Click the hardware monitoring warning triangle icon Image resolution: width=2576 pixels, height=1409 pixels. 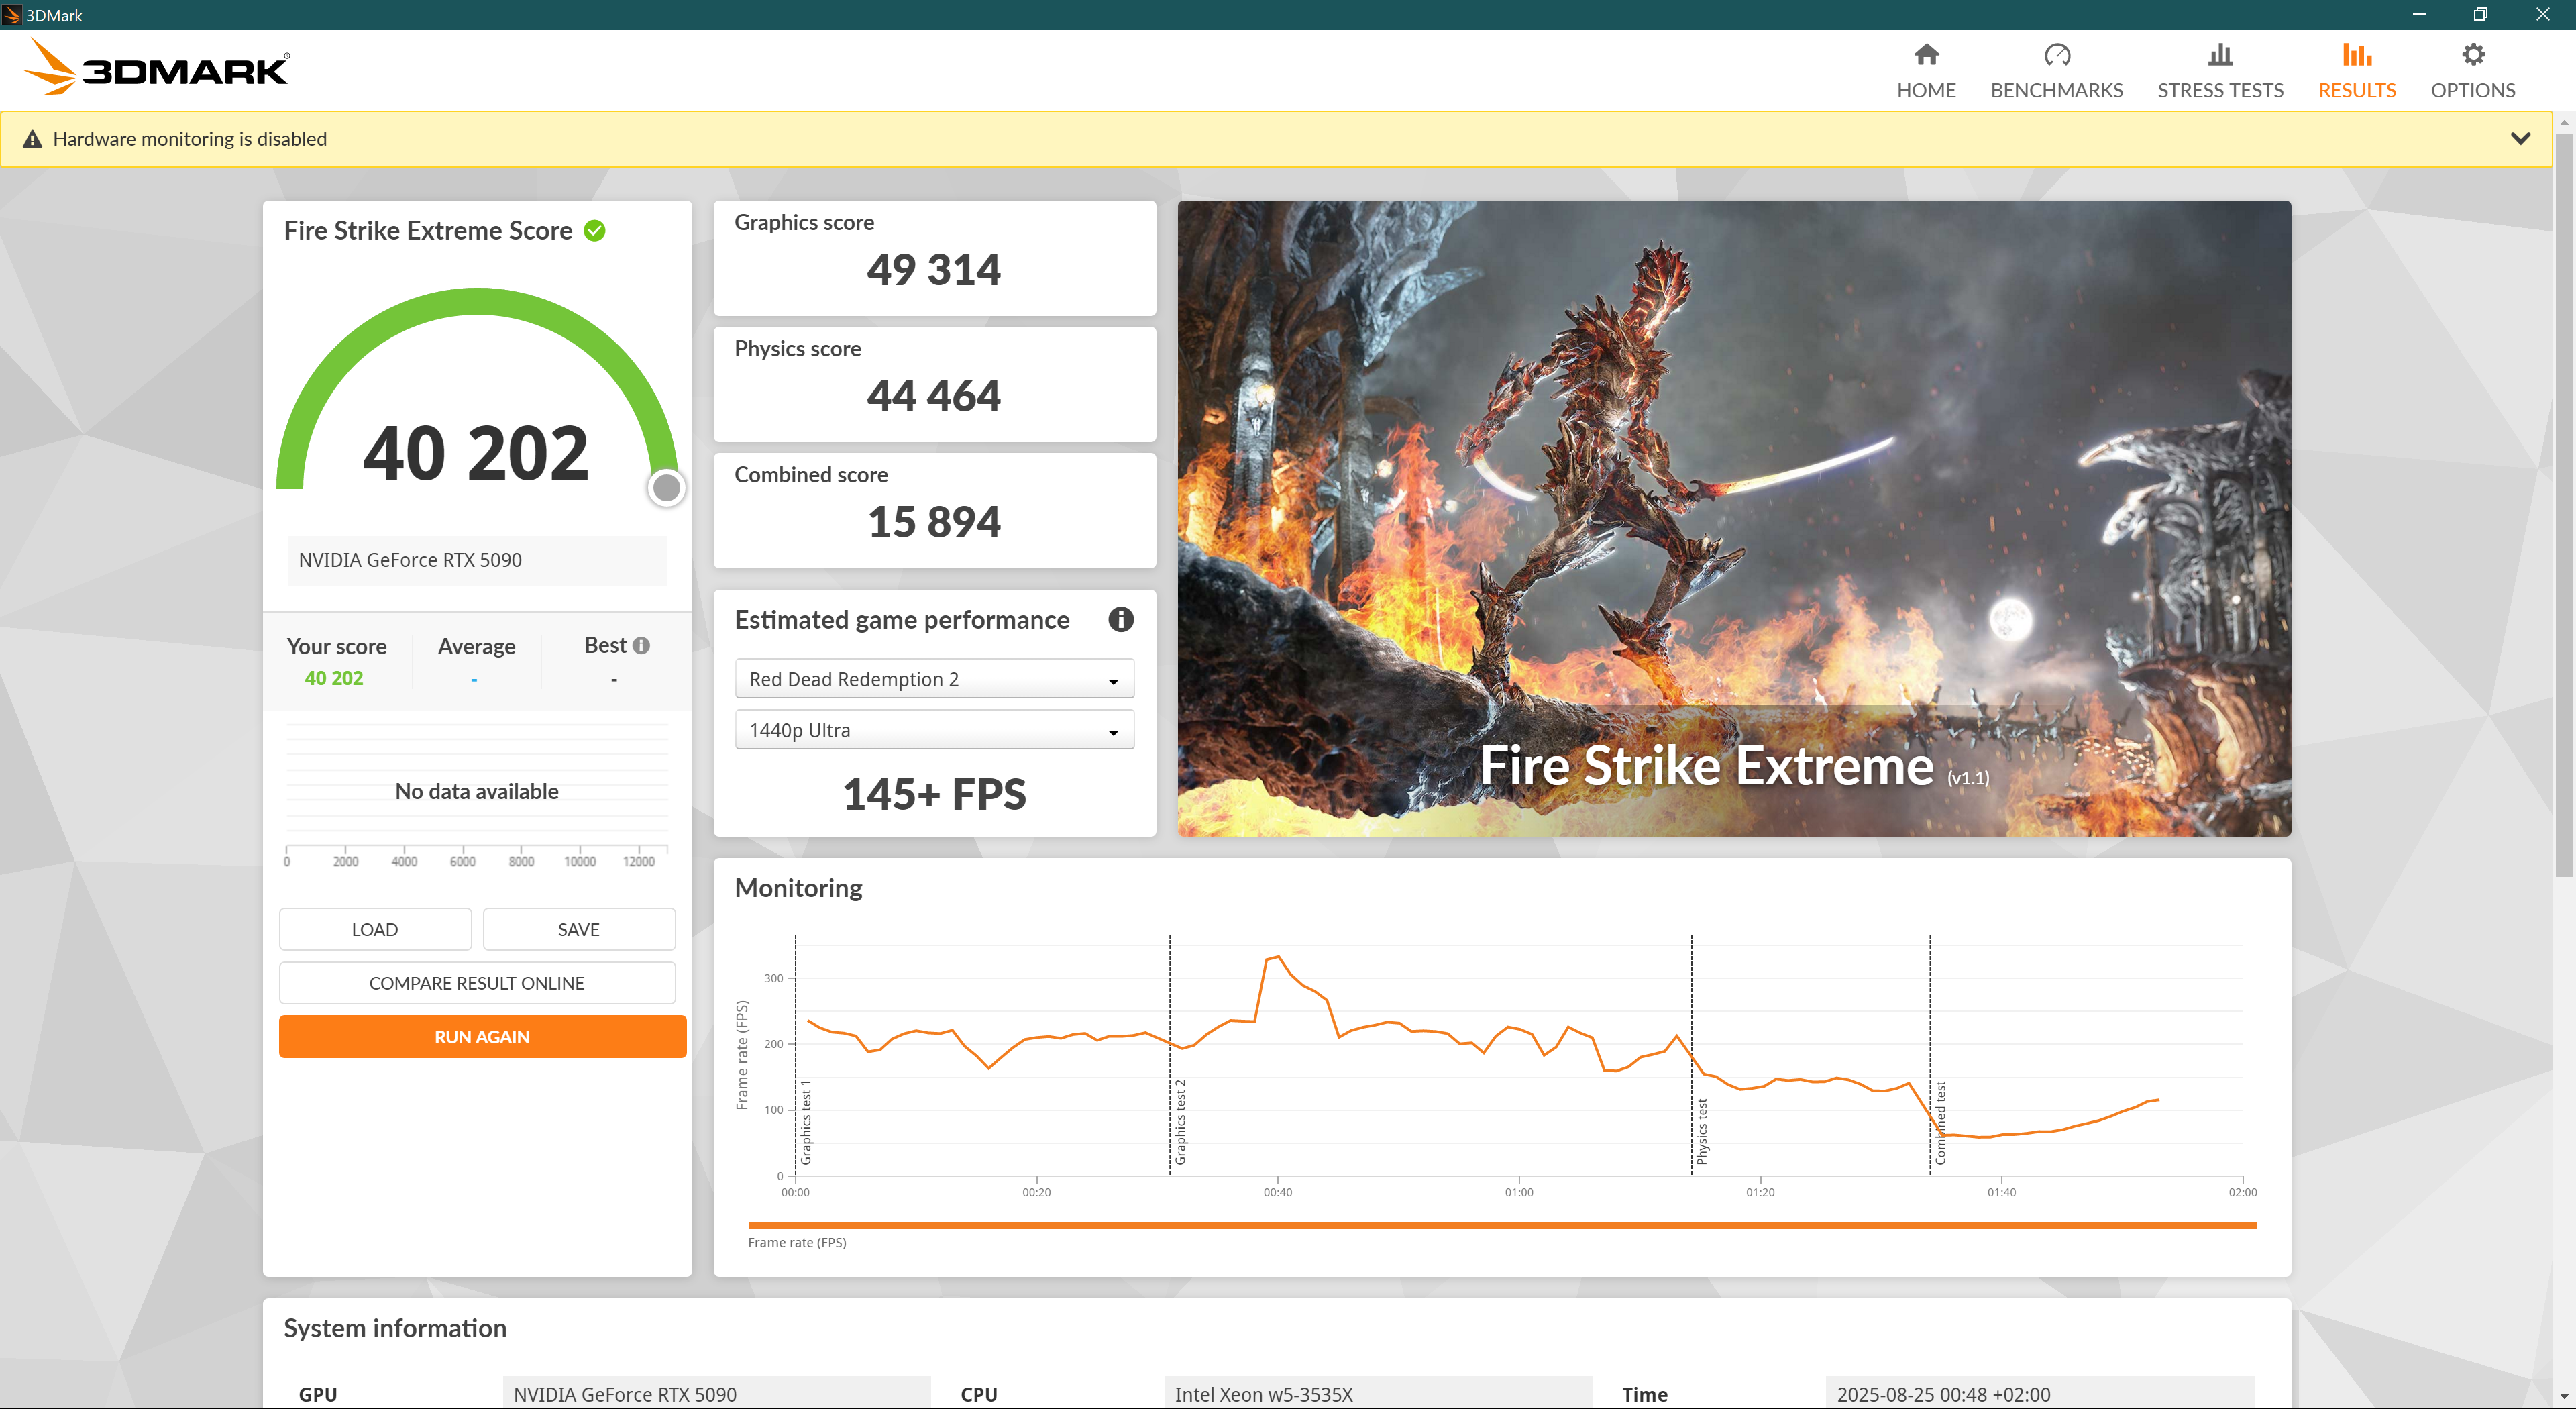[33, 139]
